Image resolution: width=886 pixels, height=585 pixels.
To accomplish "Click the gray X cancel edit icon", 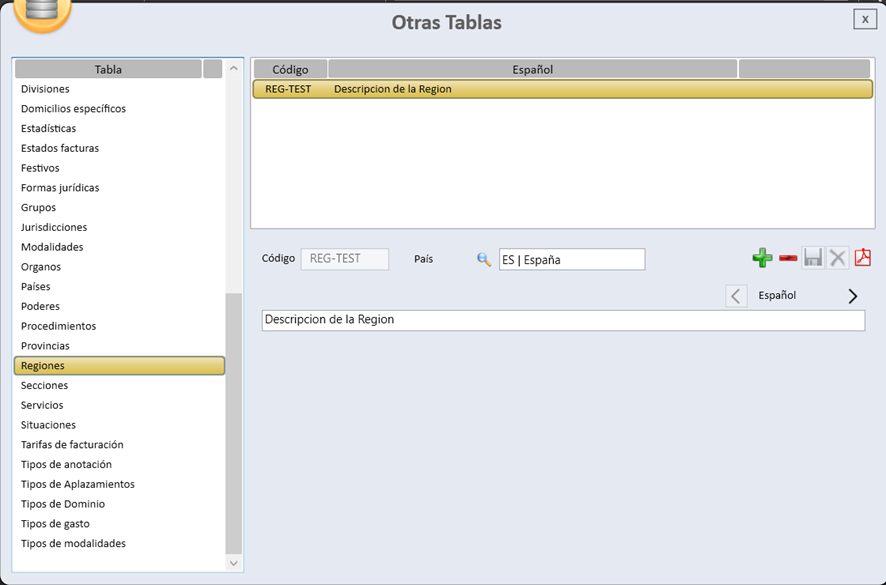I will click(x=838, y=259).
